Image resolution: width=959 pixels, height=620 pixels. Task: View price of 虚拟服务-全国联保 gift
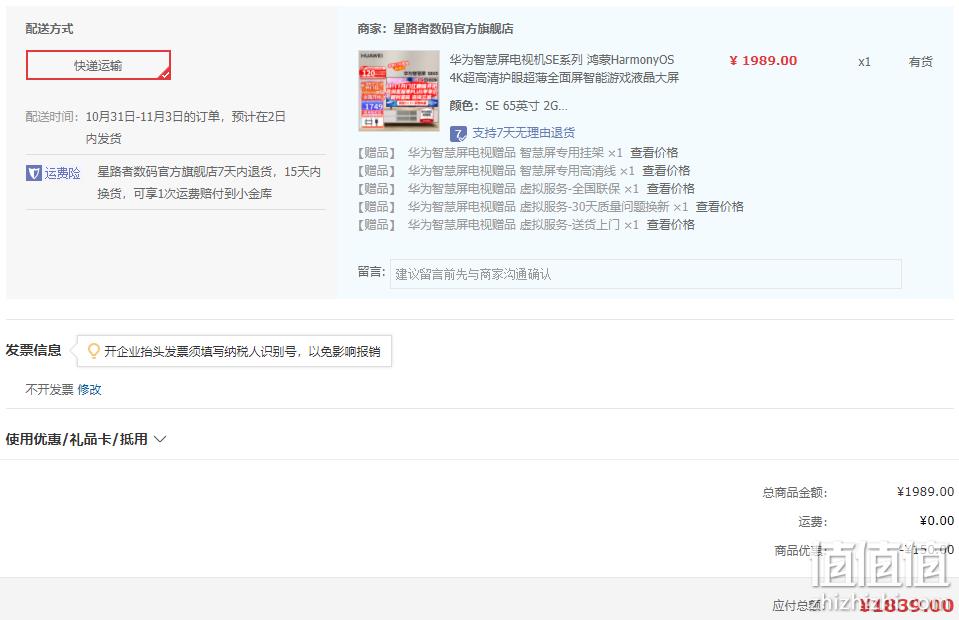click(671, 188)
